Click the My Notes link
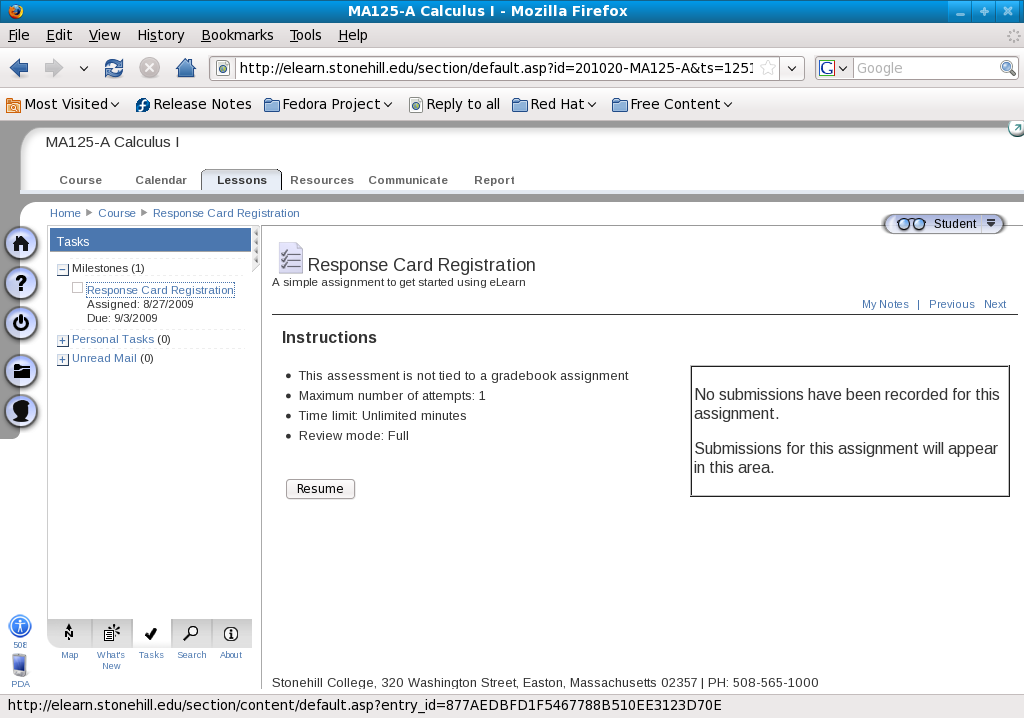This screenshot has height=718, width=1024. point(885,304)
